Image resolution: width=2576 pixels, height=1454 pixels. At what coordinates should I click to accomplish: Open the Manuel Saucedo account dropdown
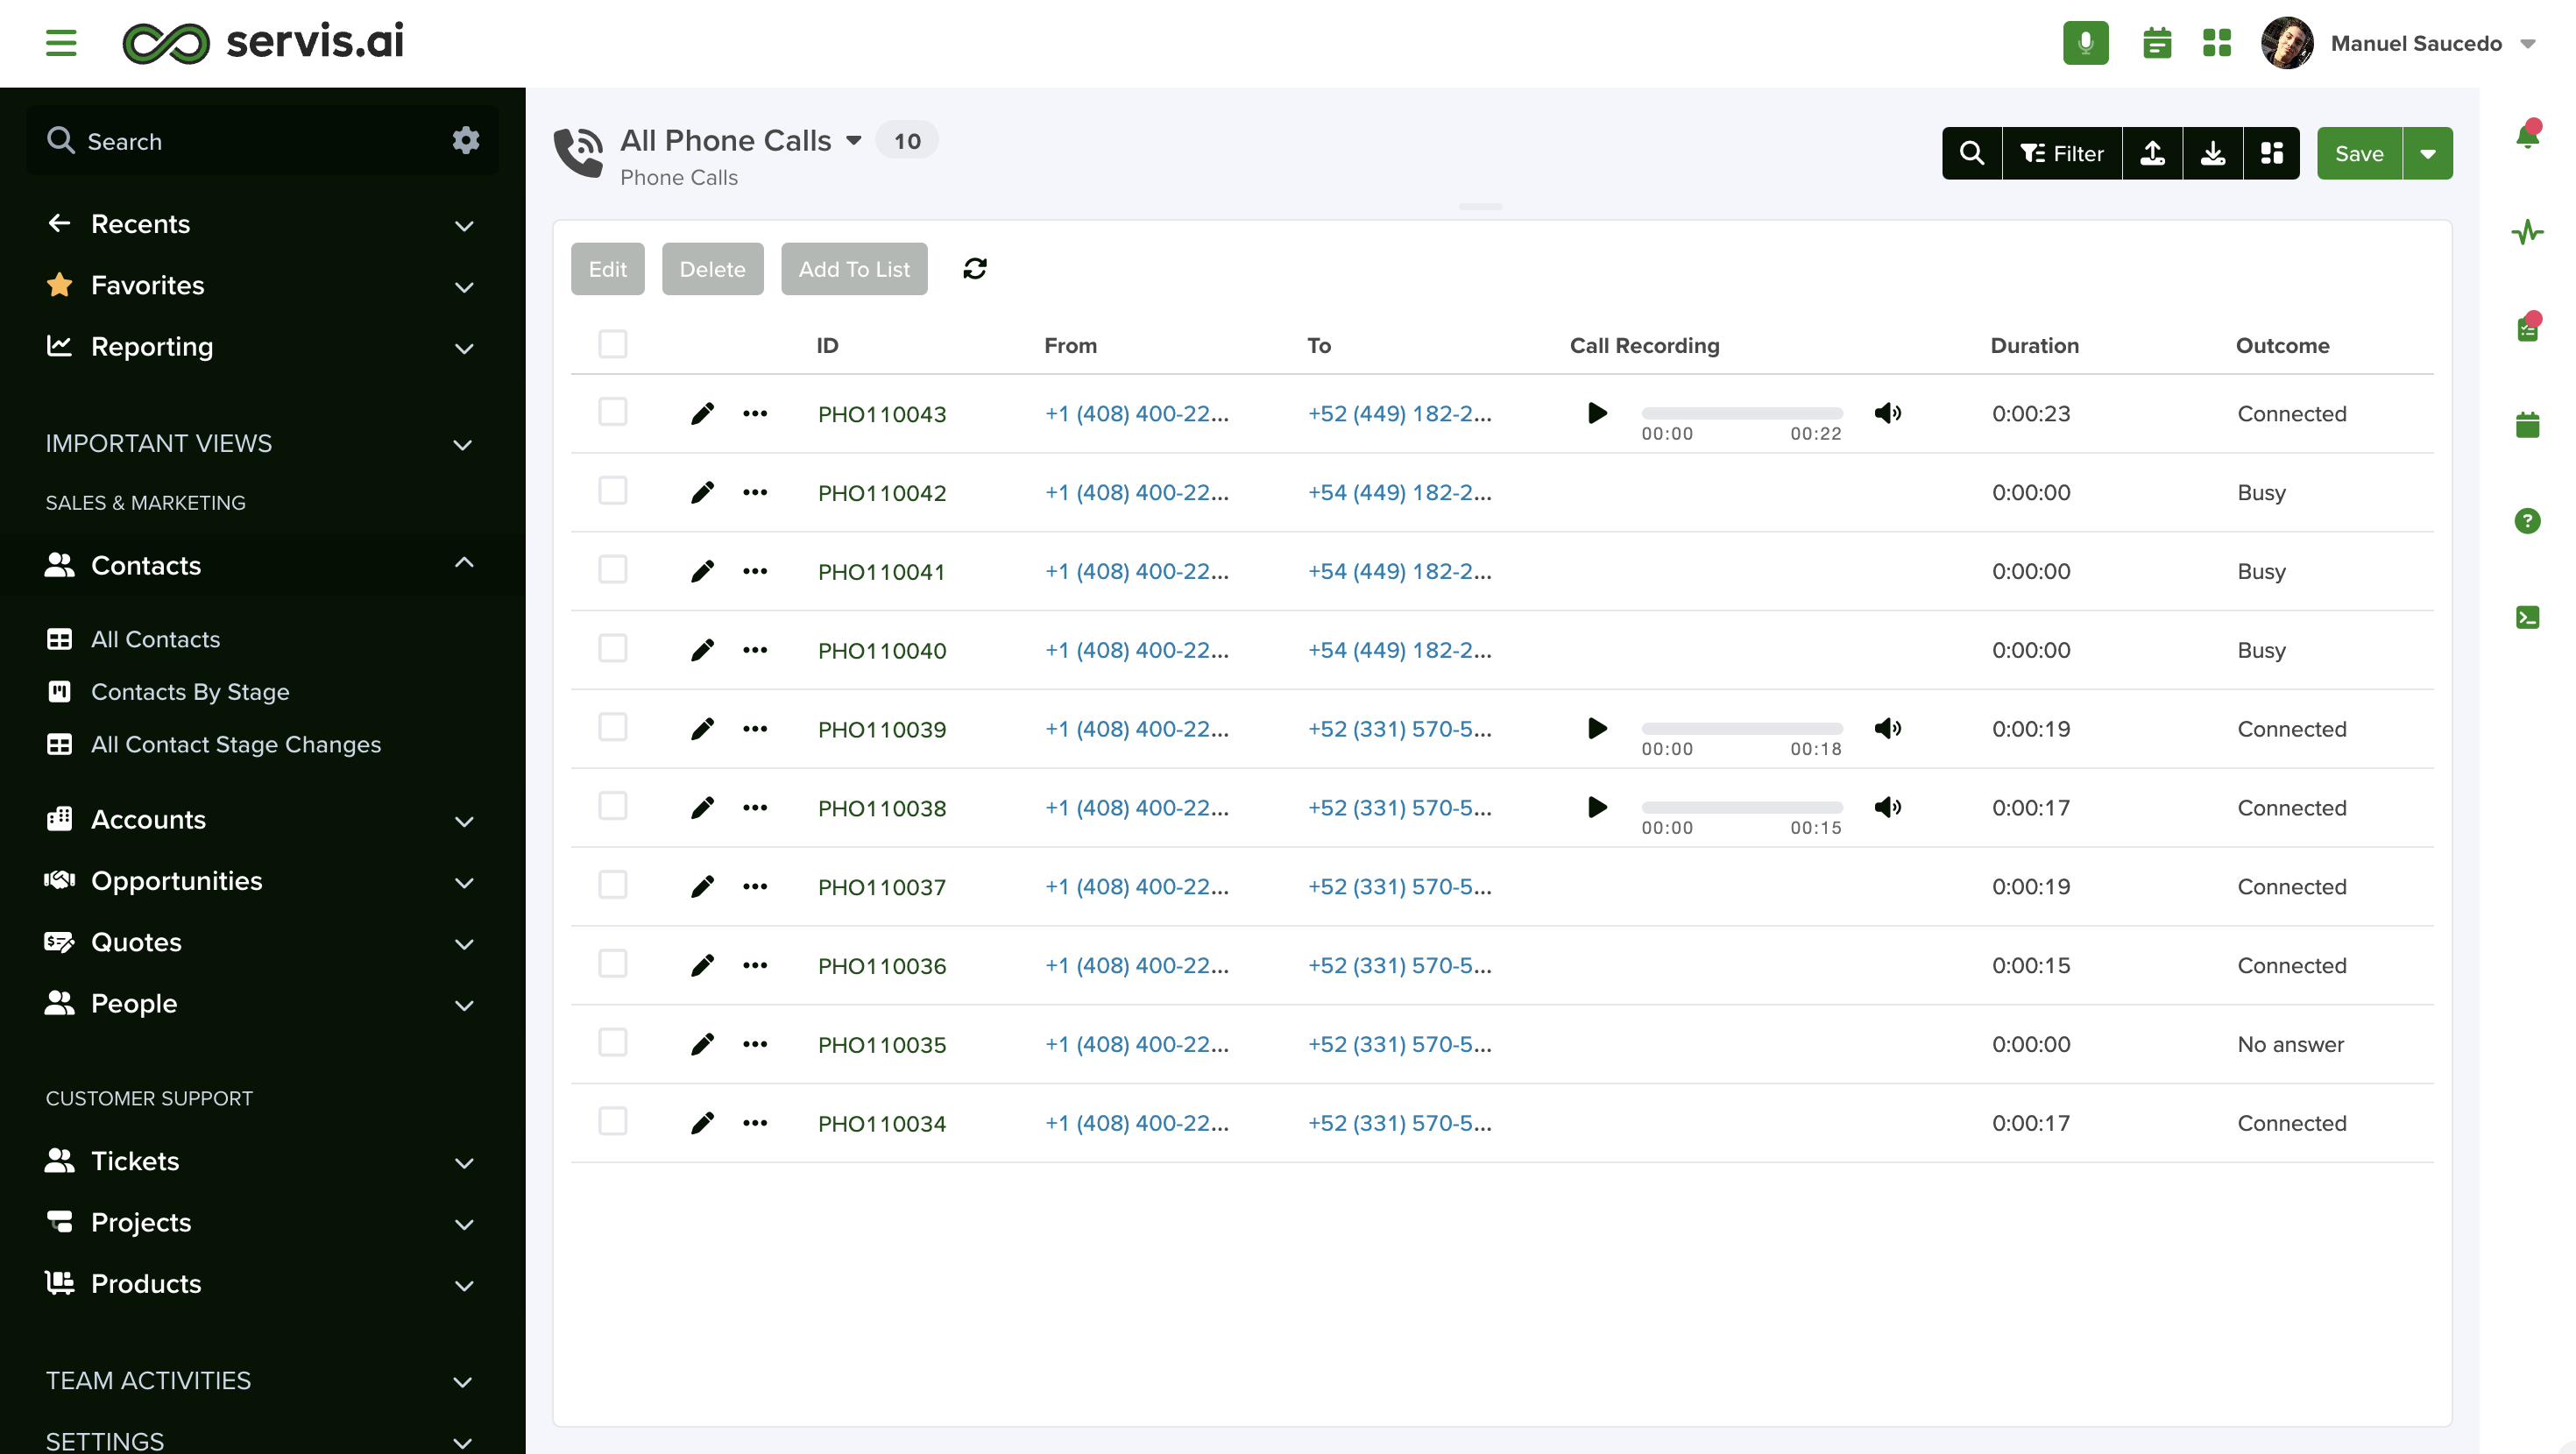[2528, 44]
